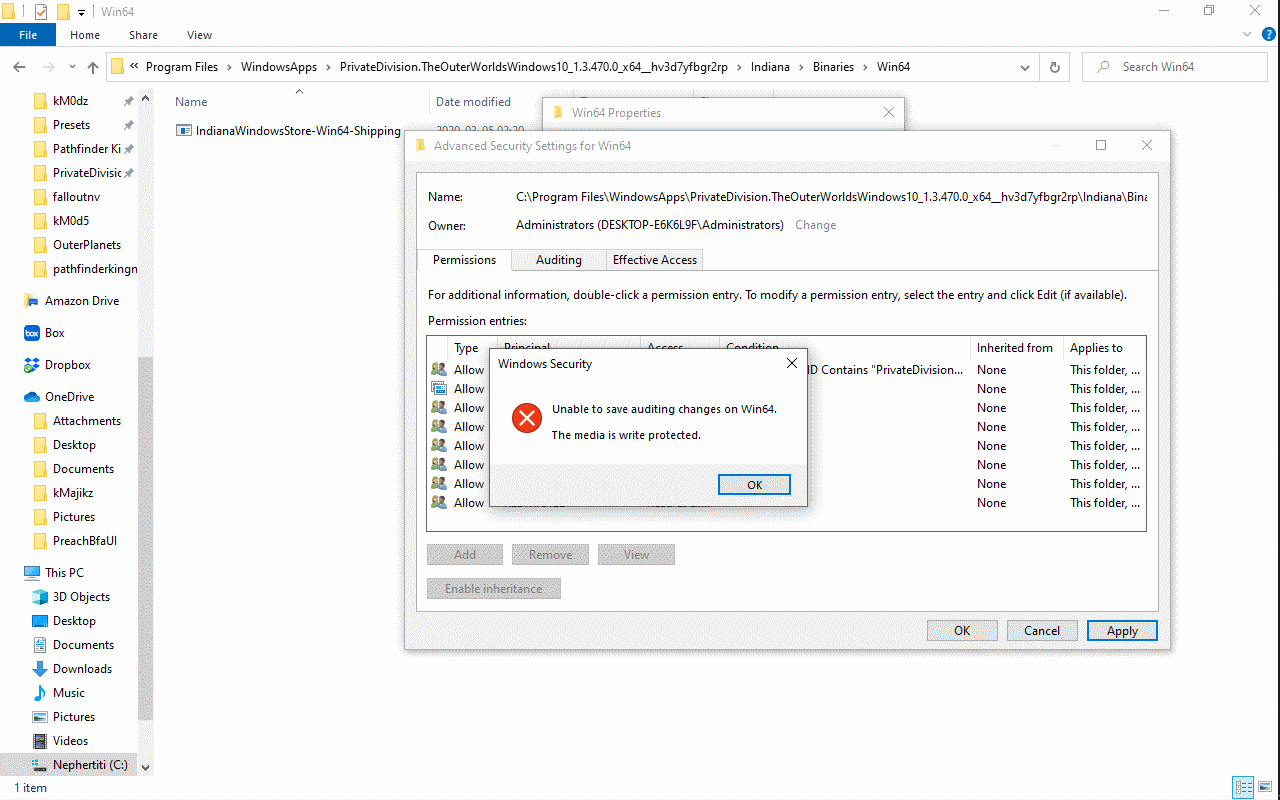Close the Windows Security dialog with X

pos(792,363)
